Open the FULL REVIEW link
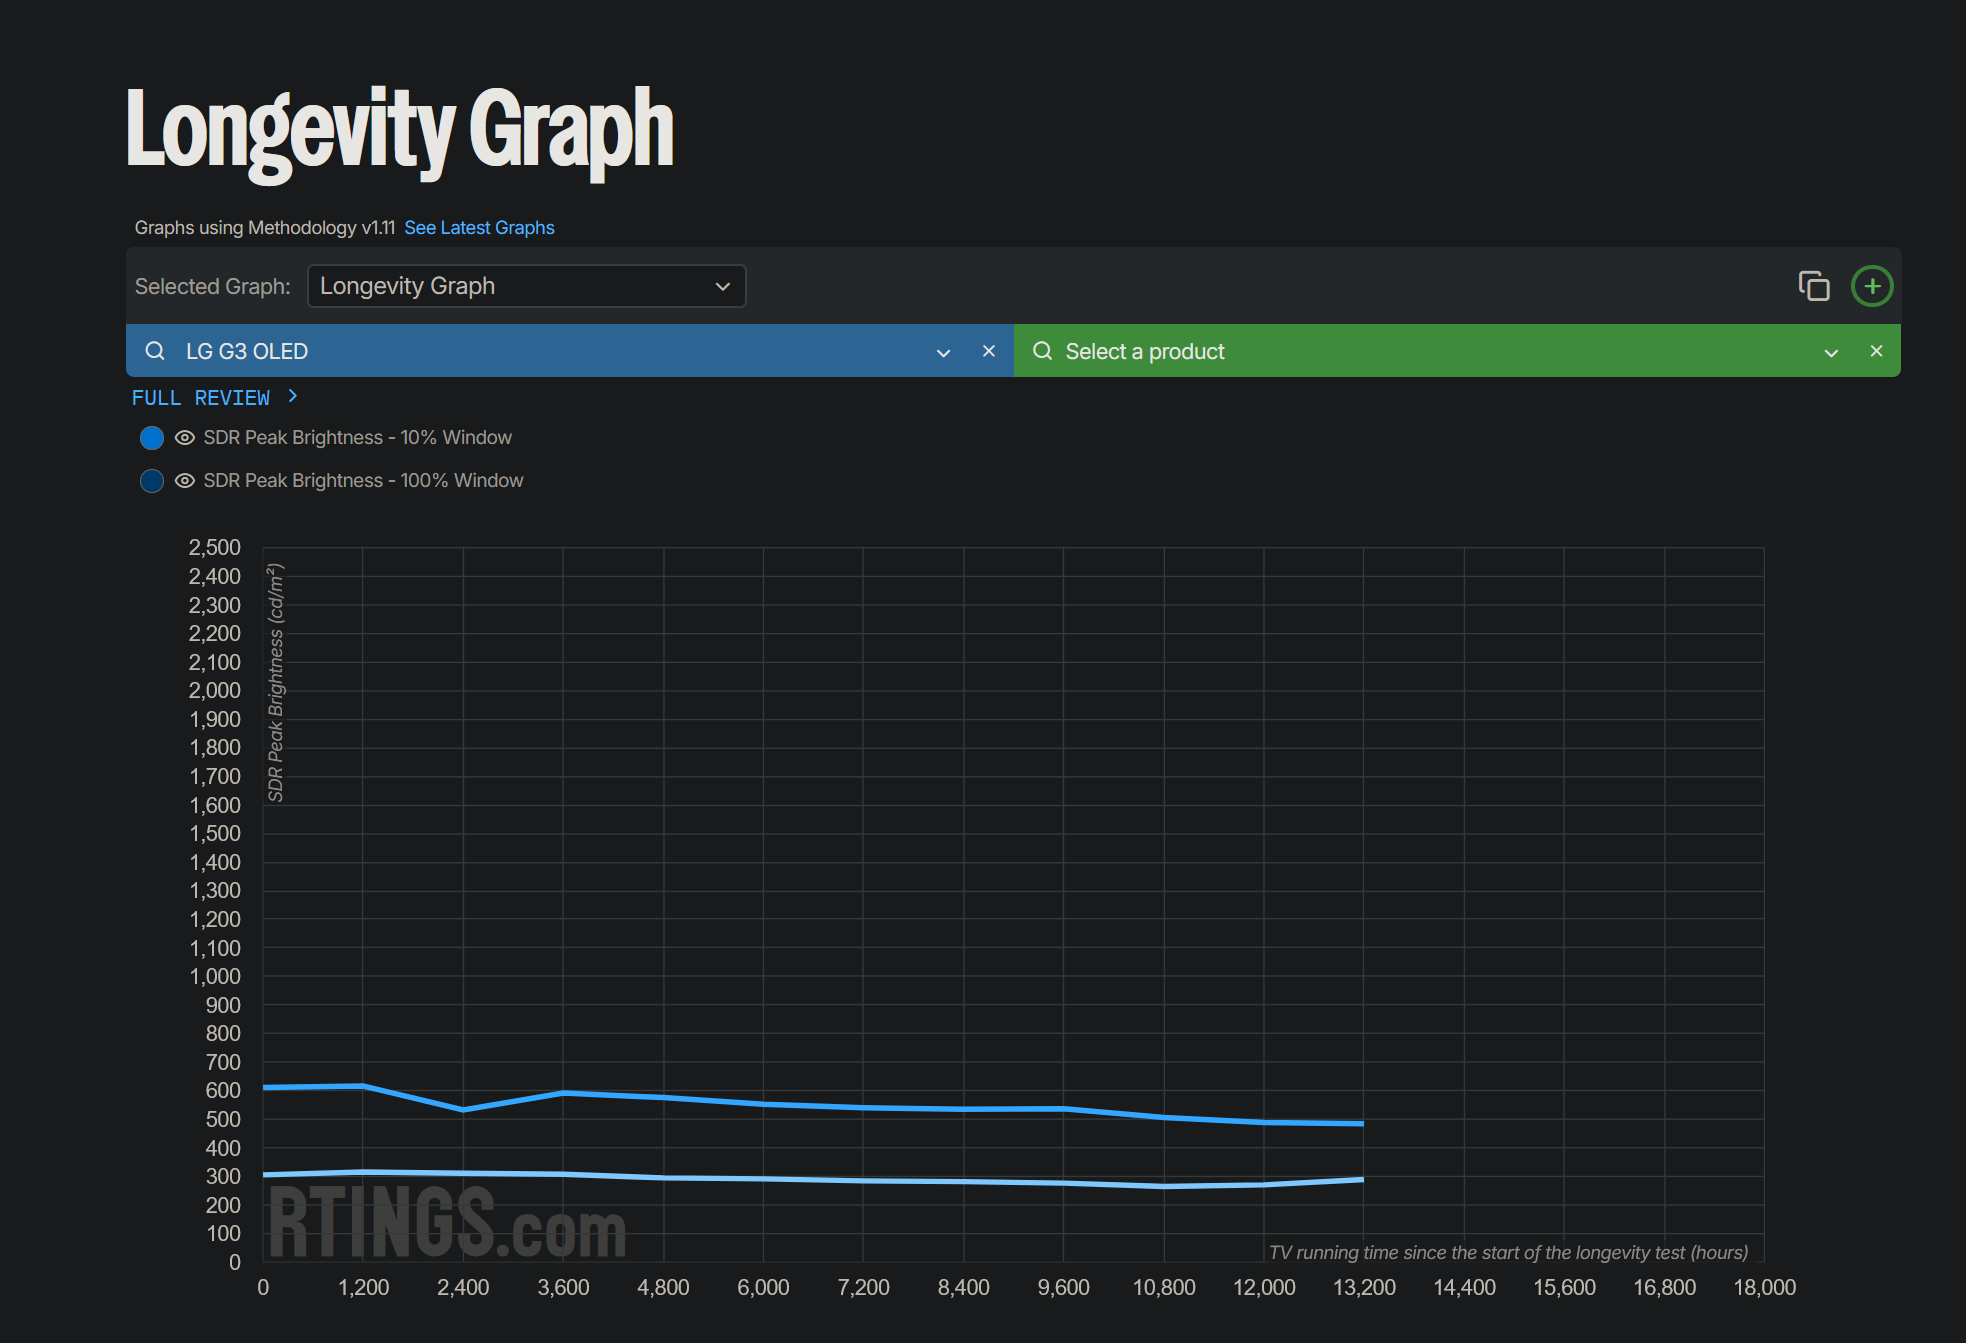This screenshot has width=1966, height=1343. point(200,397)
